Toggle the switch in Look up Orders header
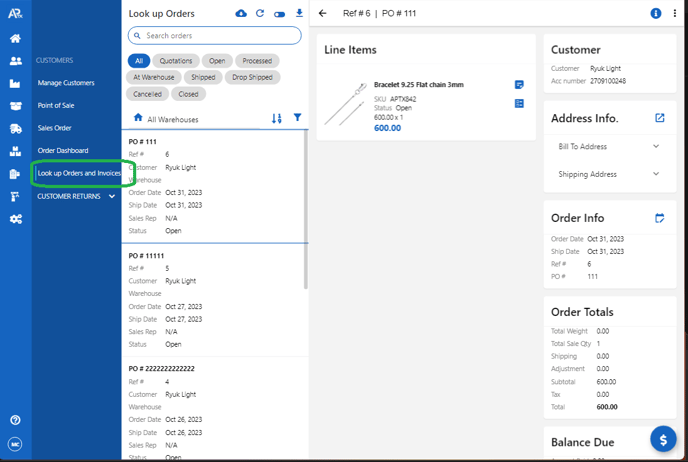The image size is (688, 462). tap(279, 14)
